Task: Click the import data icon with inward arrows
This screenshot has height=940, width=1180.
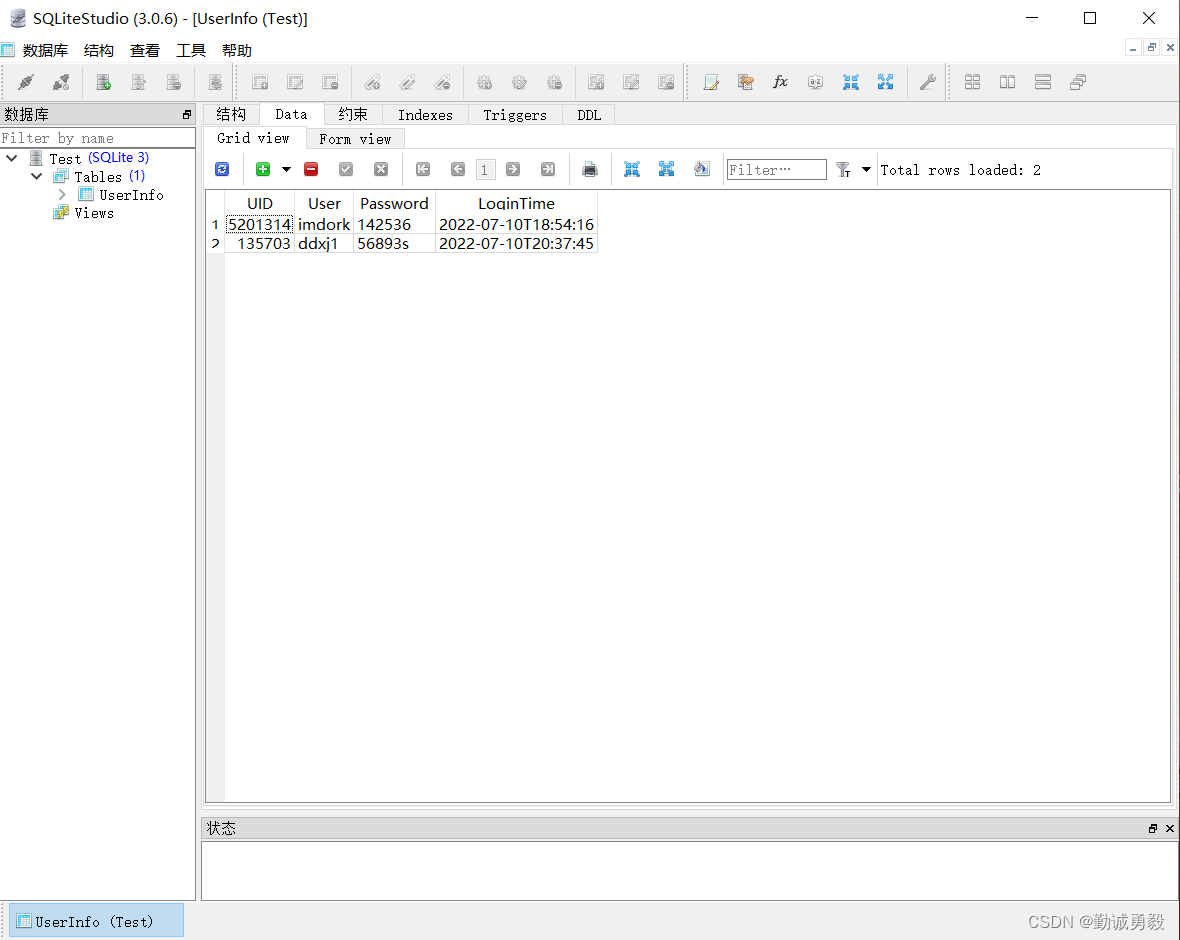Action: (850, 82)
